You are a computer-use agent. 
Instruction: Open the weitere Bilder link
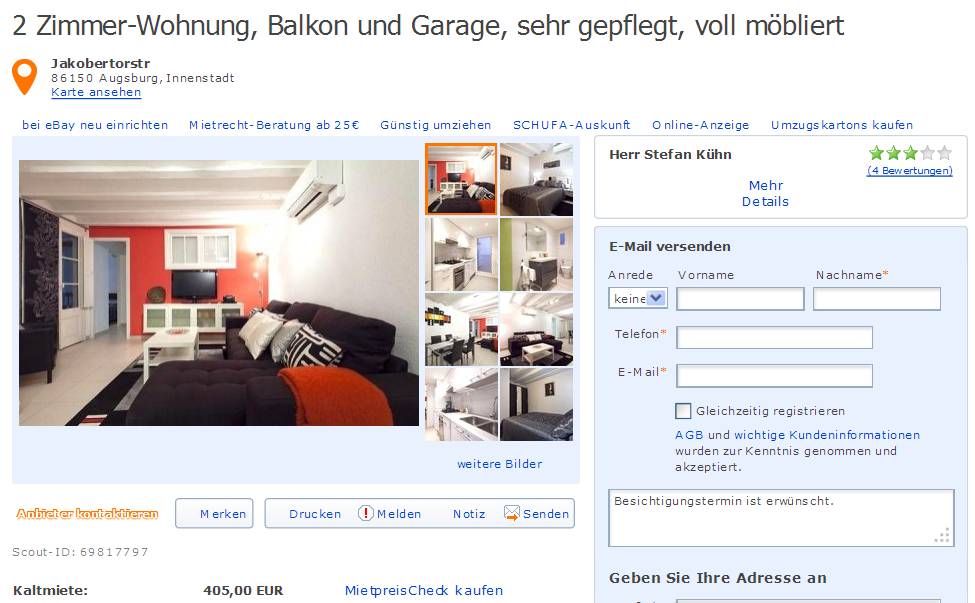499,464
